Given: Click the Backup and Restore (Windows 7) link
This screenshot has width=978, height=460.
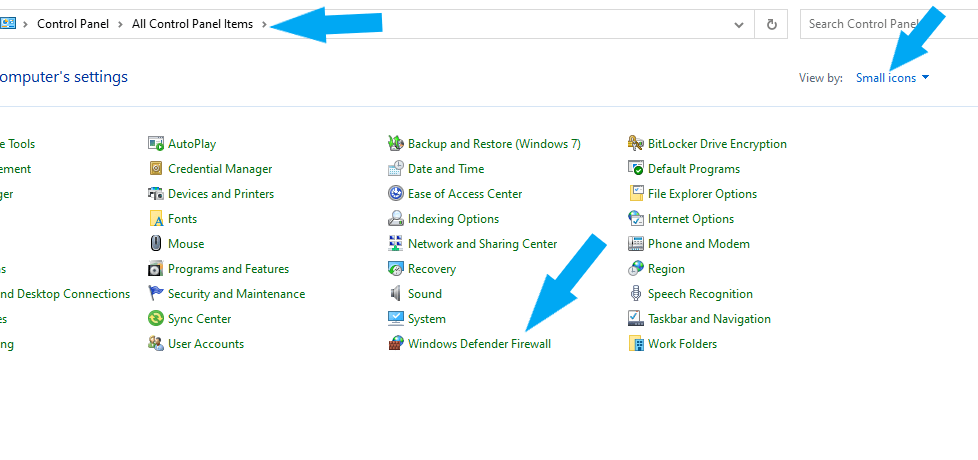Looking at the screenshot, I should (494, 144).
